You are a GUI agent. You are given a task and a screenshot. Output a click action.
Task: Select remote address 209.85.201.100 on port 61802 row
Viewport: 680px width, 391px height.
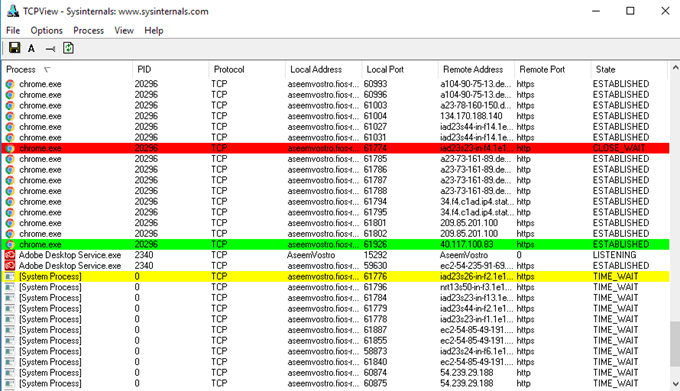click(469, 234)
